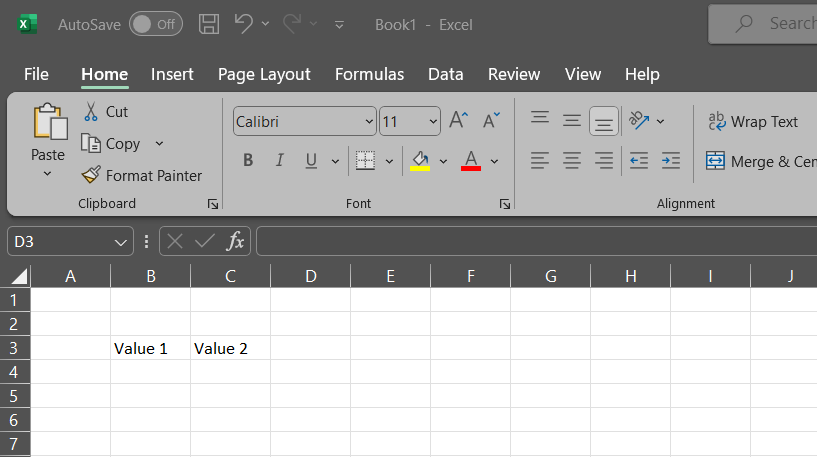Image resolution: width=817 pixels, height=457 pixels.
Task: Open Orientation options dropdown arrow
Action: pyautogui.click(x=660, y=121)
